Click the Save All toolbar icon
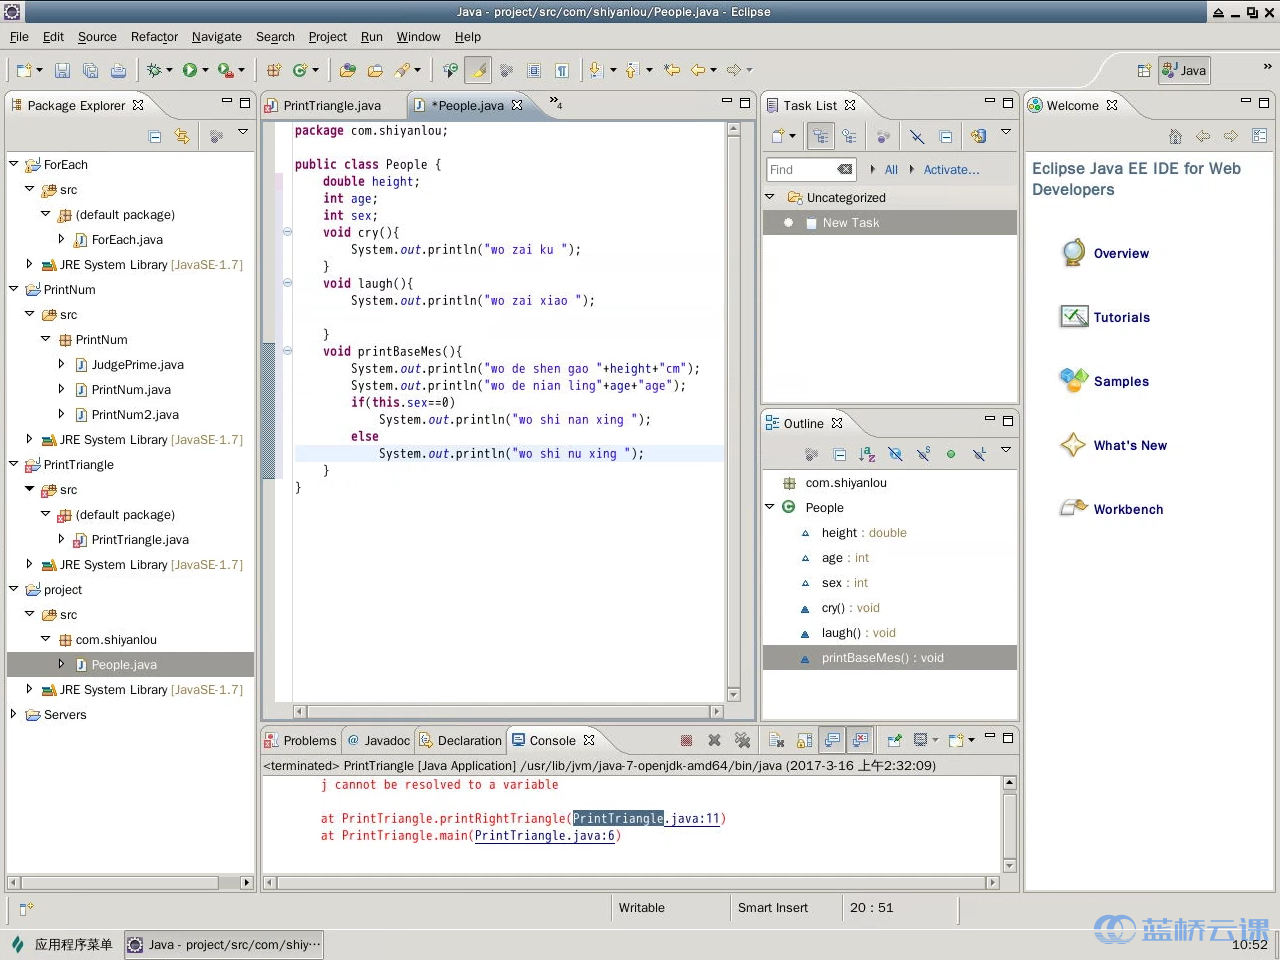This screenshot has height=960, width=1280. click(x=90, y=70)
